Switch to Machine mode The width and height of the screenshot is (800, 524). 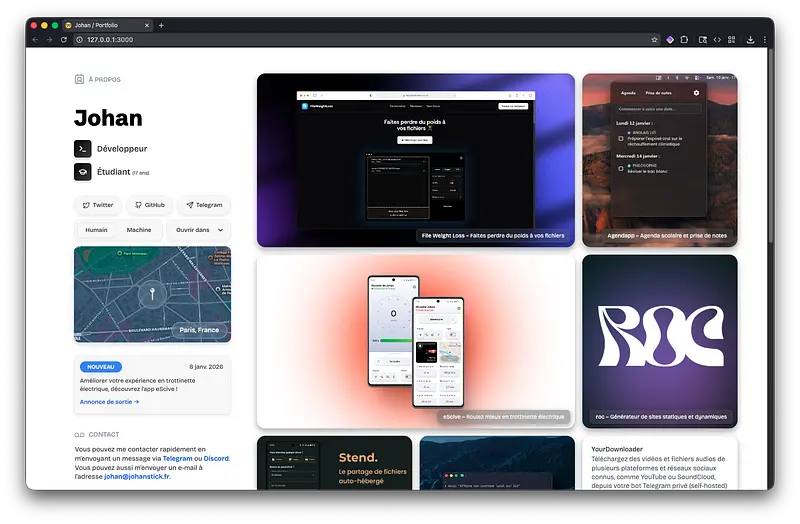pyautogui.click(x=139, y=230)
